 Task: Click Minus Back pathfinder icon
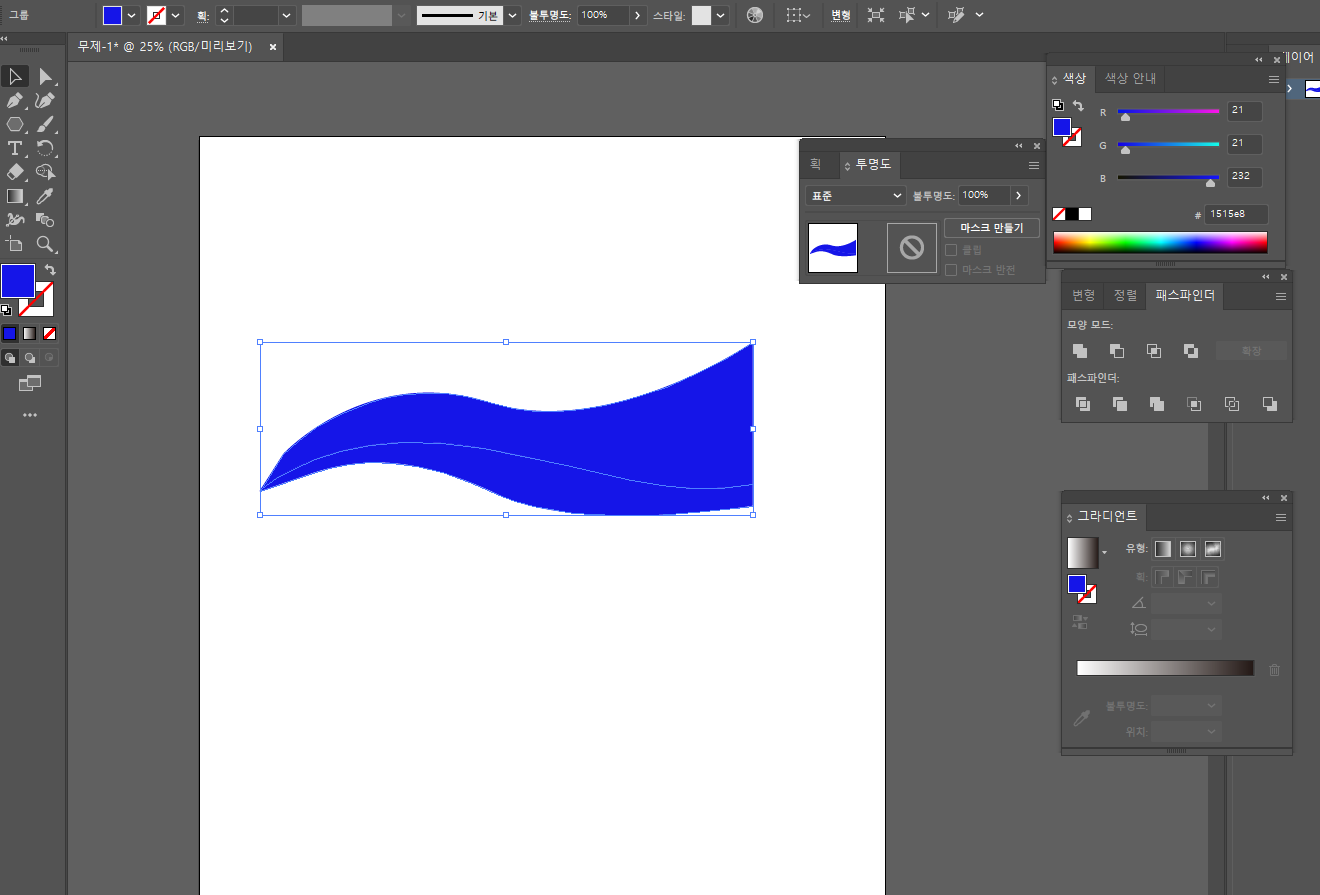(x=1269, y=404)
